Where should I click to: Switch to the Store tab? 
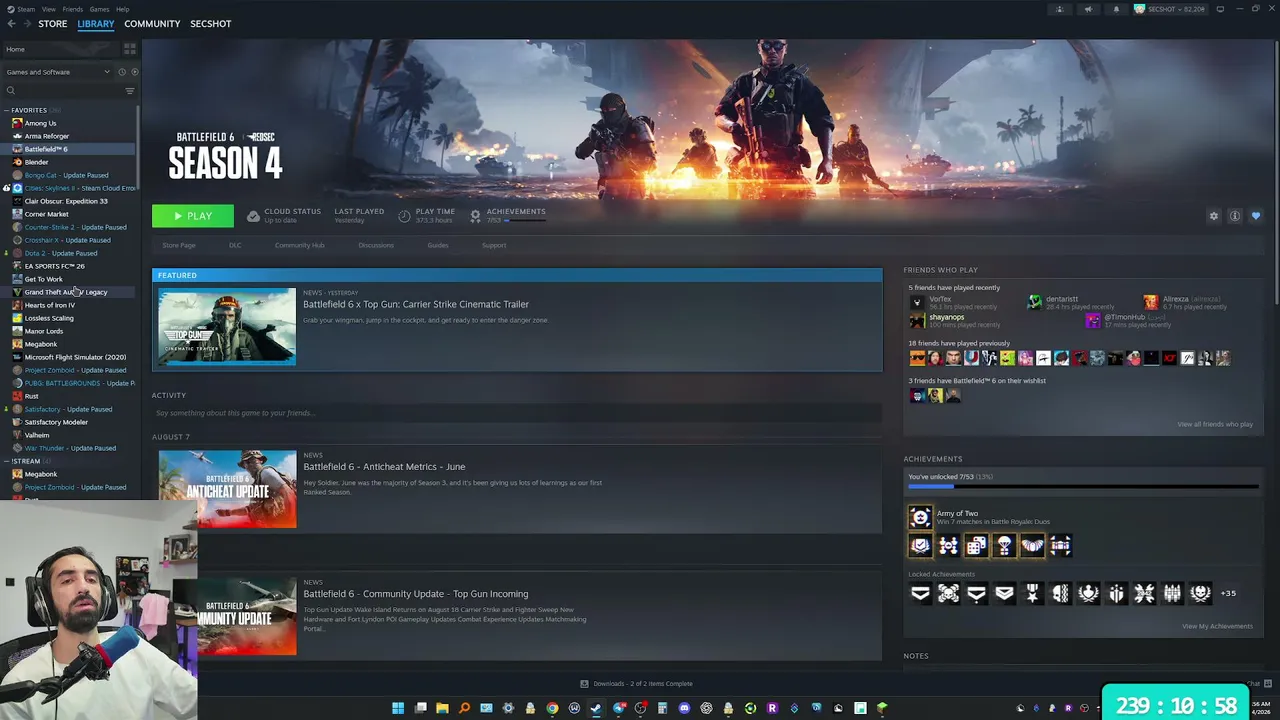53,24
